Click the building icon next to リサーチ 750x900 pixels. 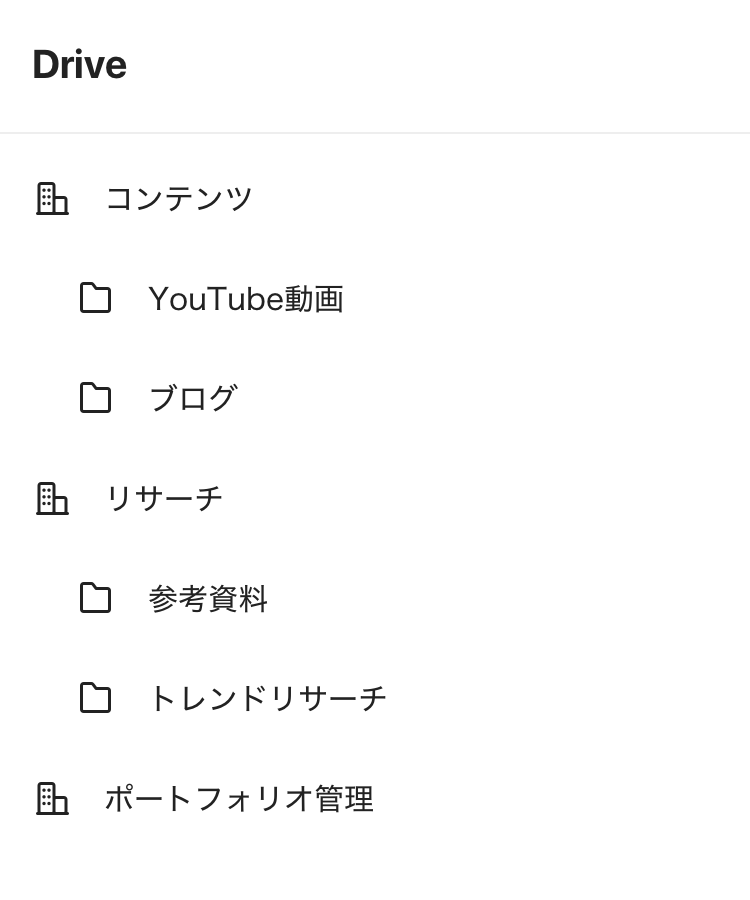point(52,498)
